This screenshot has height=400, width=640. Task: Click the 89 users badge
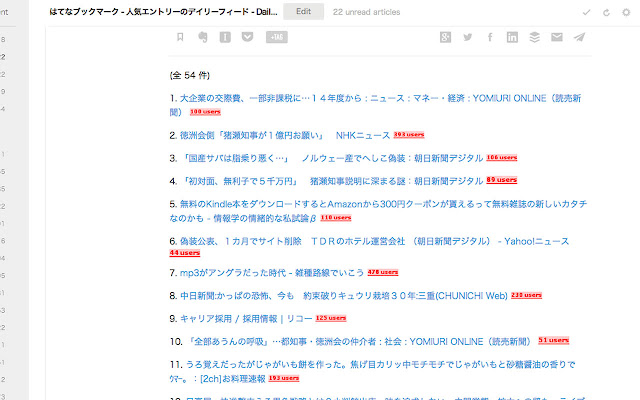502,180
